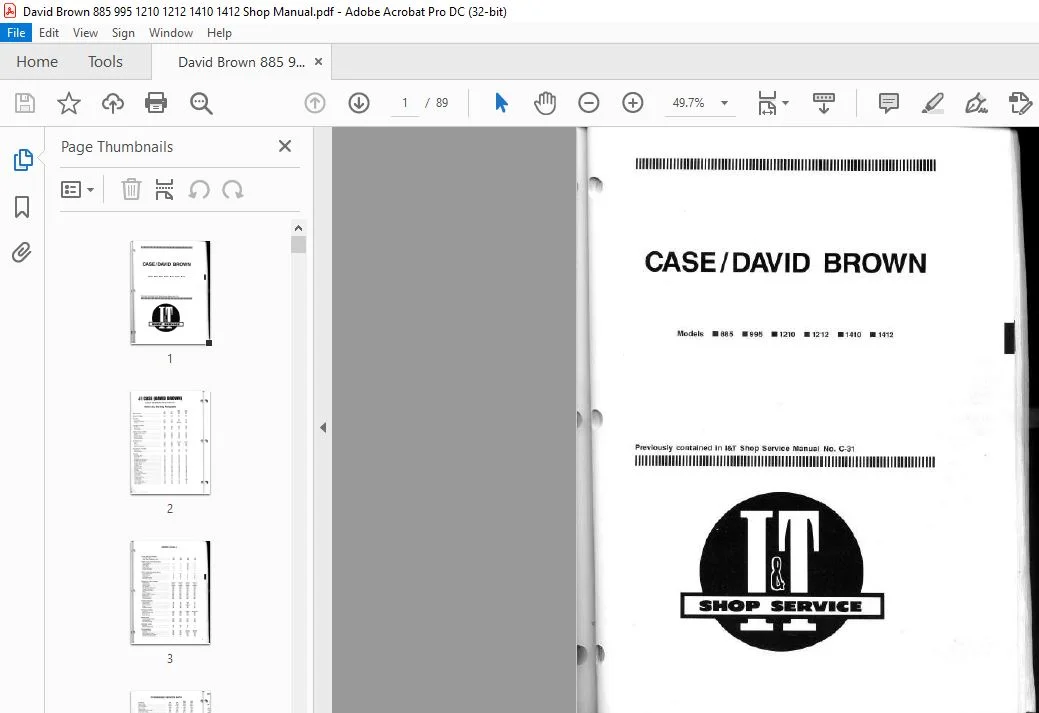Open the zoom level dropdown arrow

(724, 103)
